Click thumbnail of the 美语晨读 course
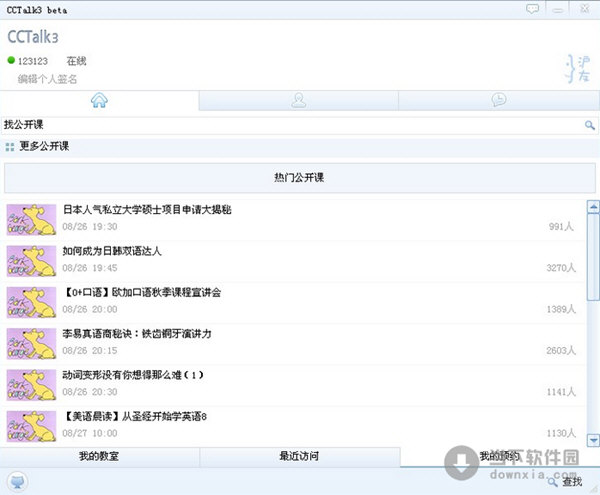This screenshot has height=495, width=600. (x=31, y=426)
